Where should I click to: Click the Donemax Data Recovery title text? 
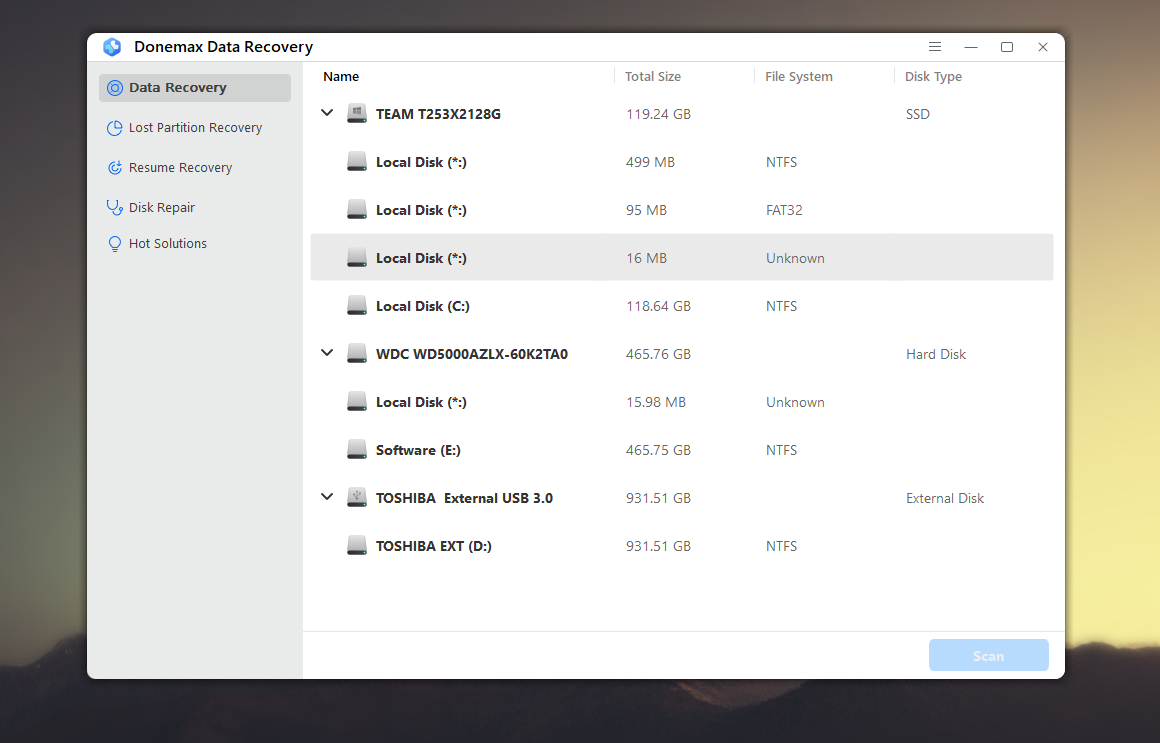point(223,47)
